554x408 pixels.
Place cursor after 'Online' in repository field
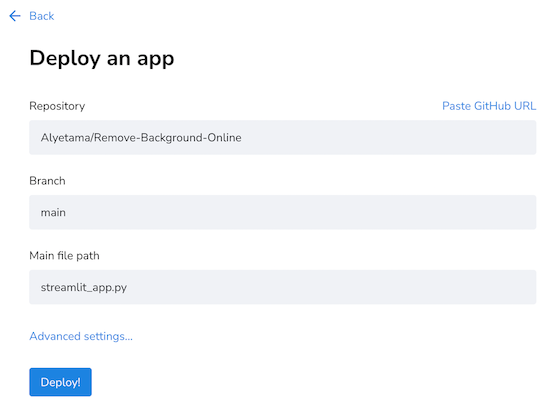click(242, 137)
